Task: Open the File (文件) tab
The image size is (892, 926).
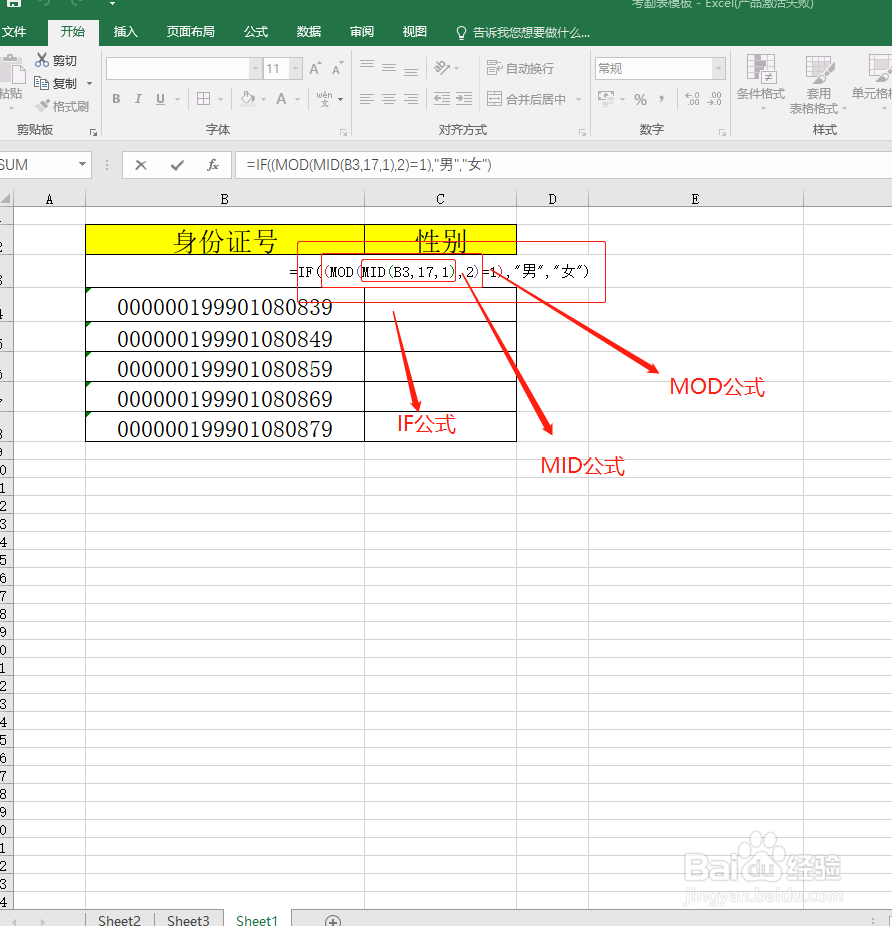Action: 14,31
